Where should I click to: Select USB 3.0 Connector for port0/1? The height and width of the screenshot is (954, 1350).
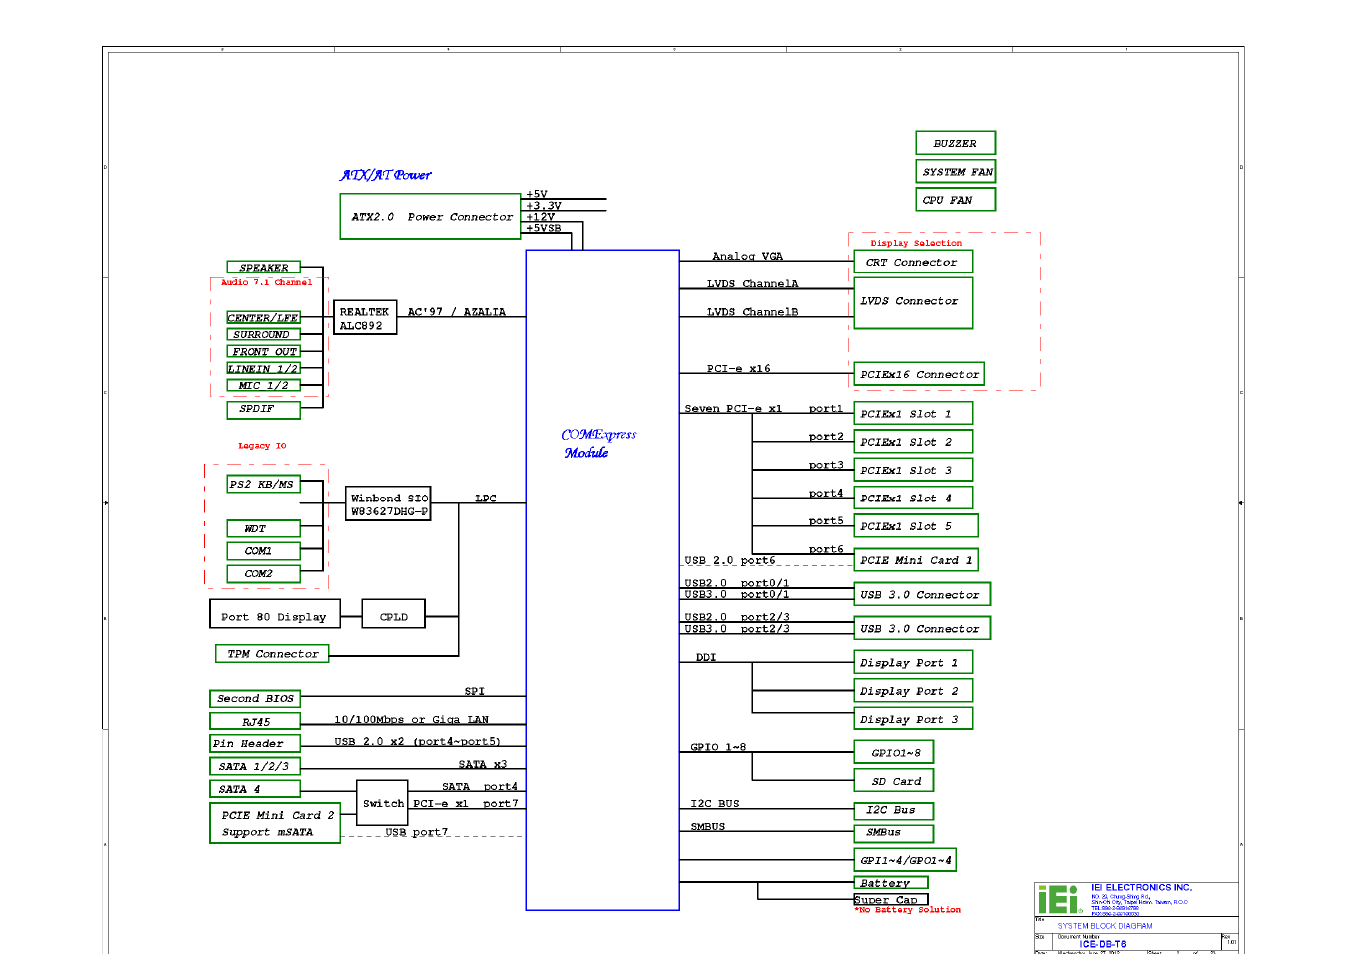point(922,594)
